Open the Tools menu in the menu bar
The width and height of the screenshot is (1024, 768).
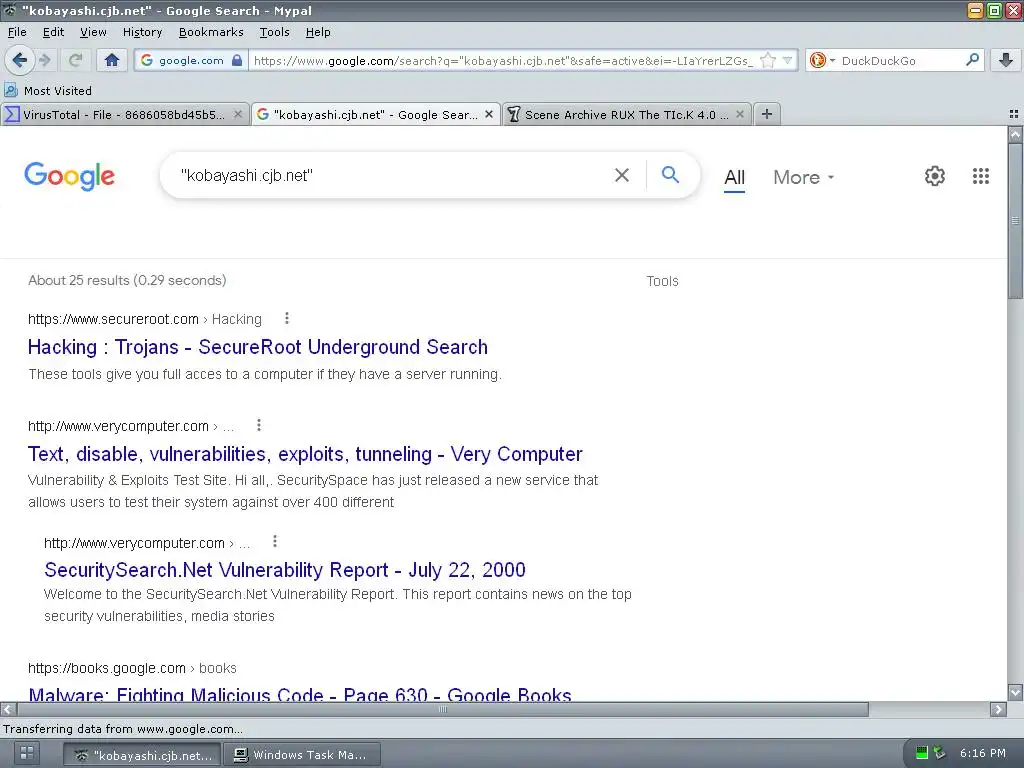pyautogui.click(x=274, y=32)
